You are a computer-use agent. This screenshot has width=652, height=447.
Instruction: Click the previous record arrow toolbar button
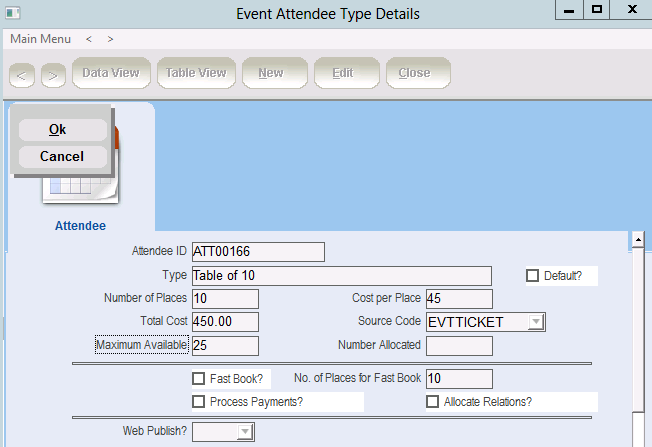click(23, 73)
